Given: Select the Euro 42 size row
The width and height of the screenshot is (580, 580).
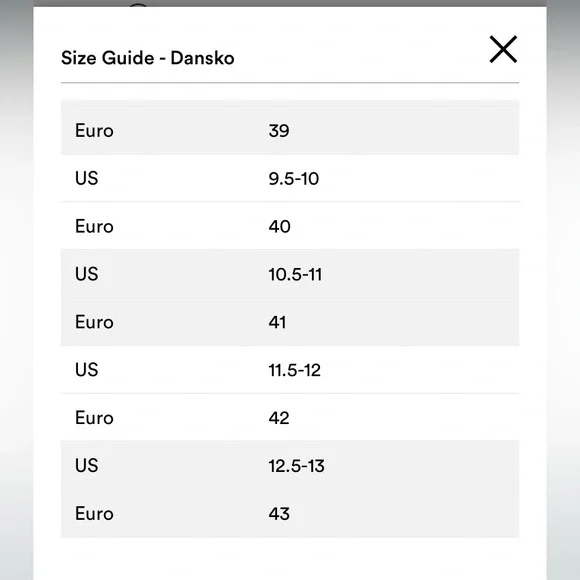Looking at the screenshot, I should (x=290, y=417).
